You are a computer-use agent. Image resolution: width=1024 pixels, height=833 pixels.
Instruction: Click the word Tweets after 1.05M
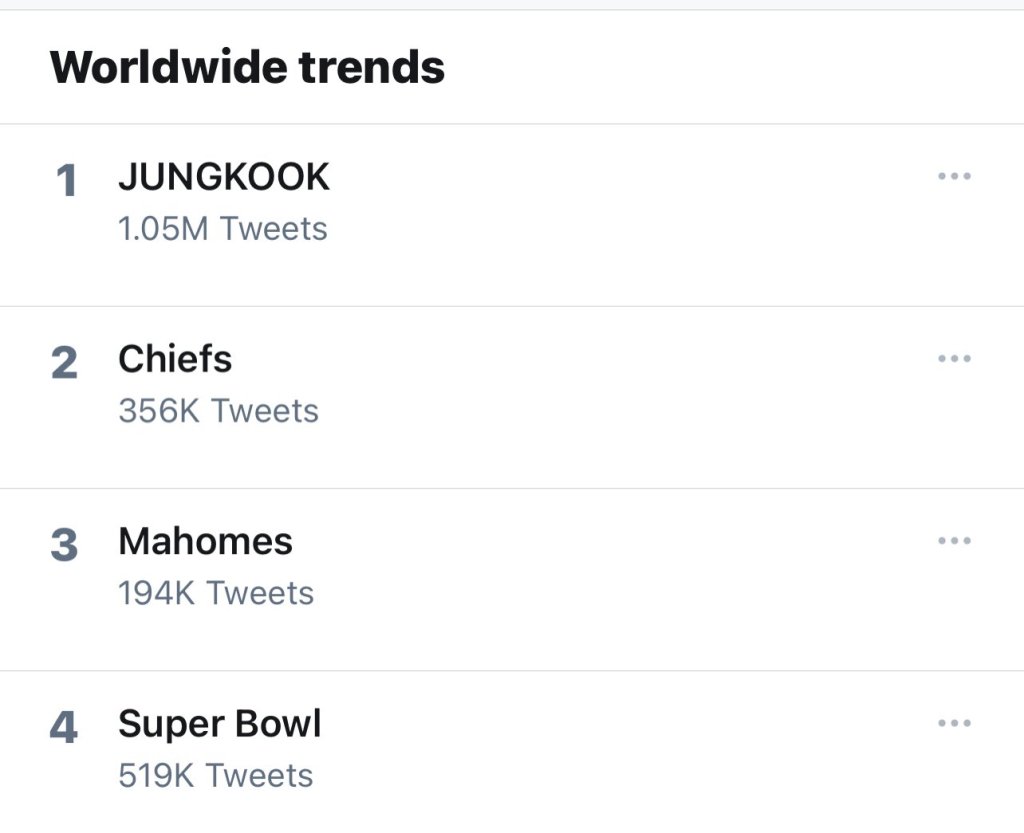pos(273,229)
